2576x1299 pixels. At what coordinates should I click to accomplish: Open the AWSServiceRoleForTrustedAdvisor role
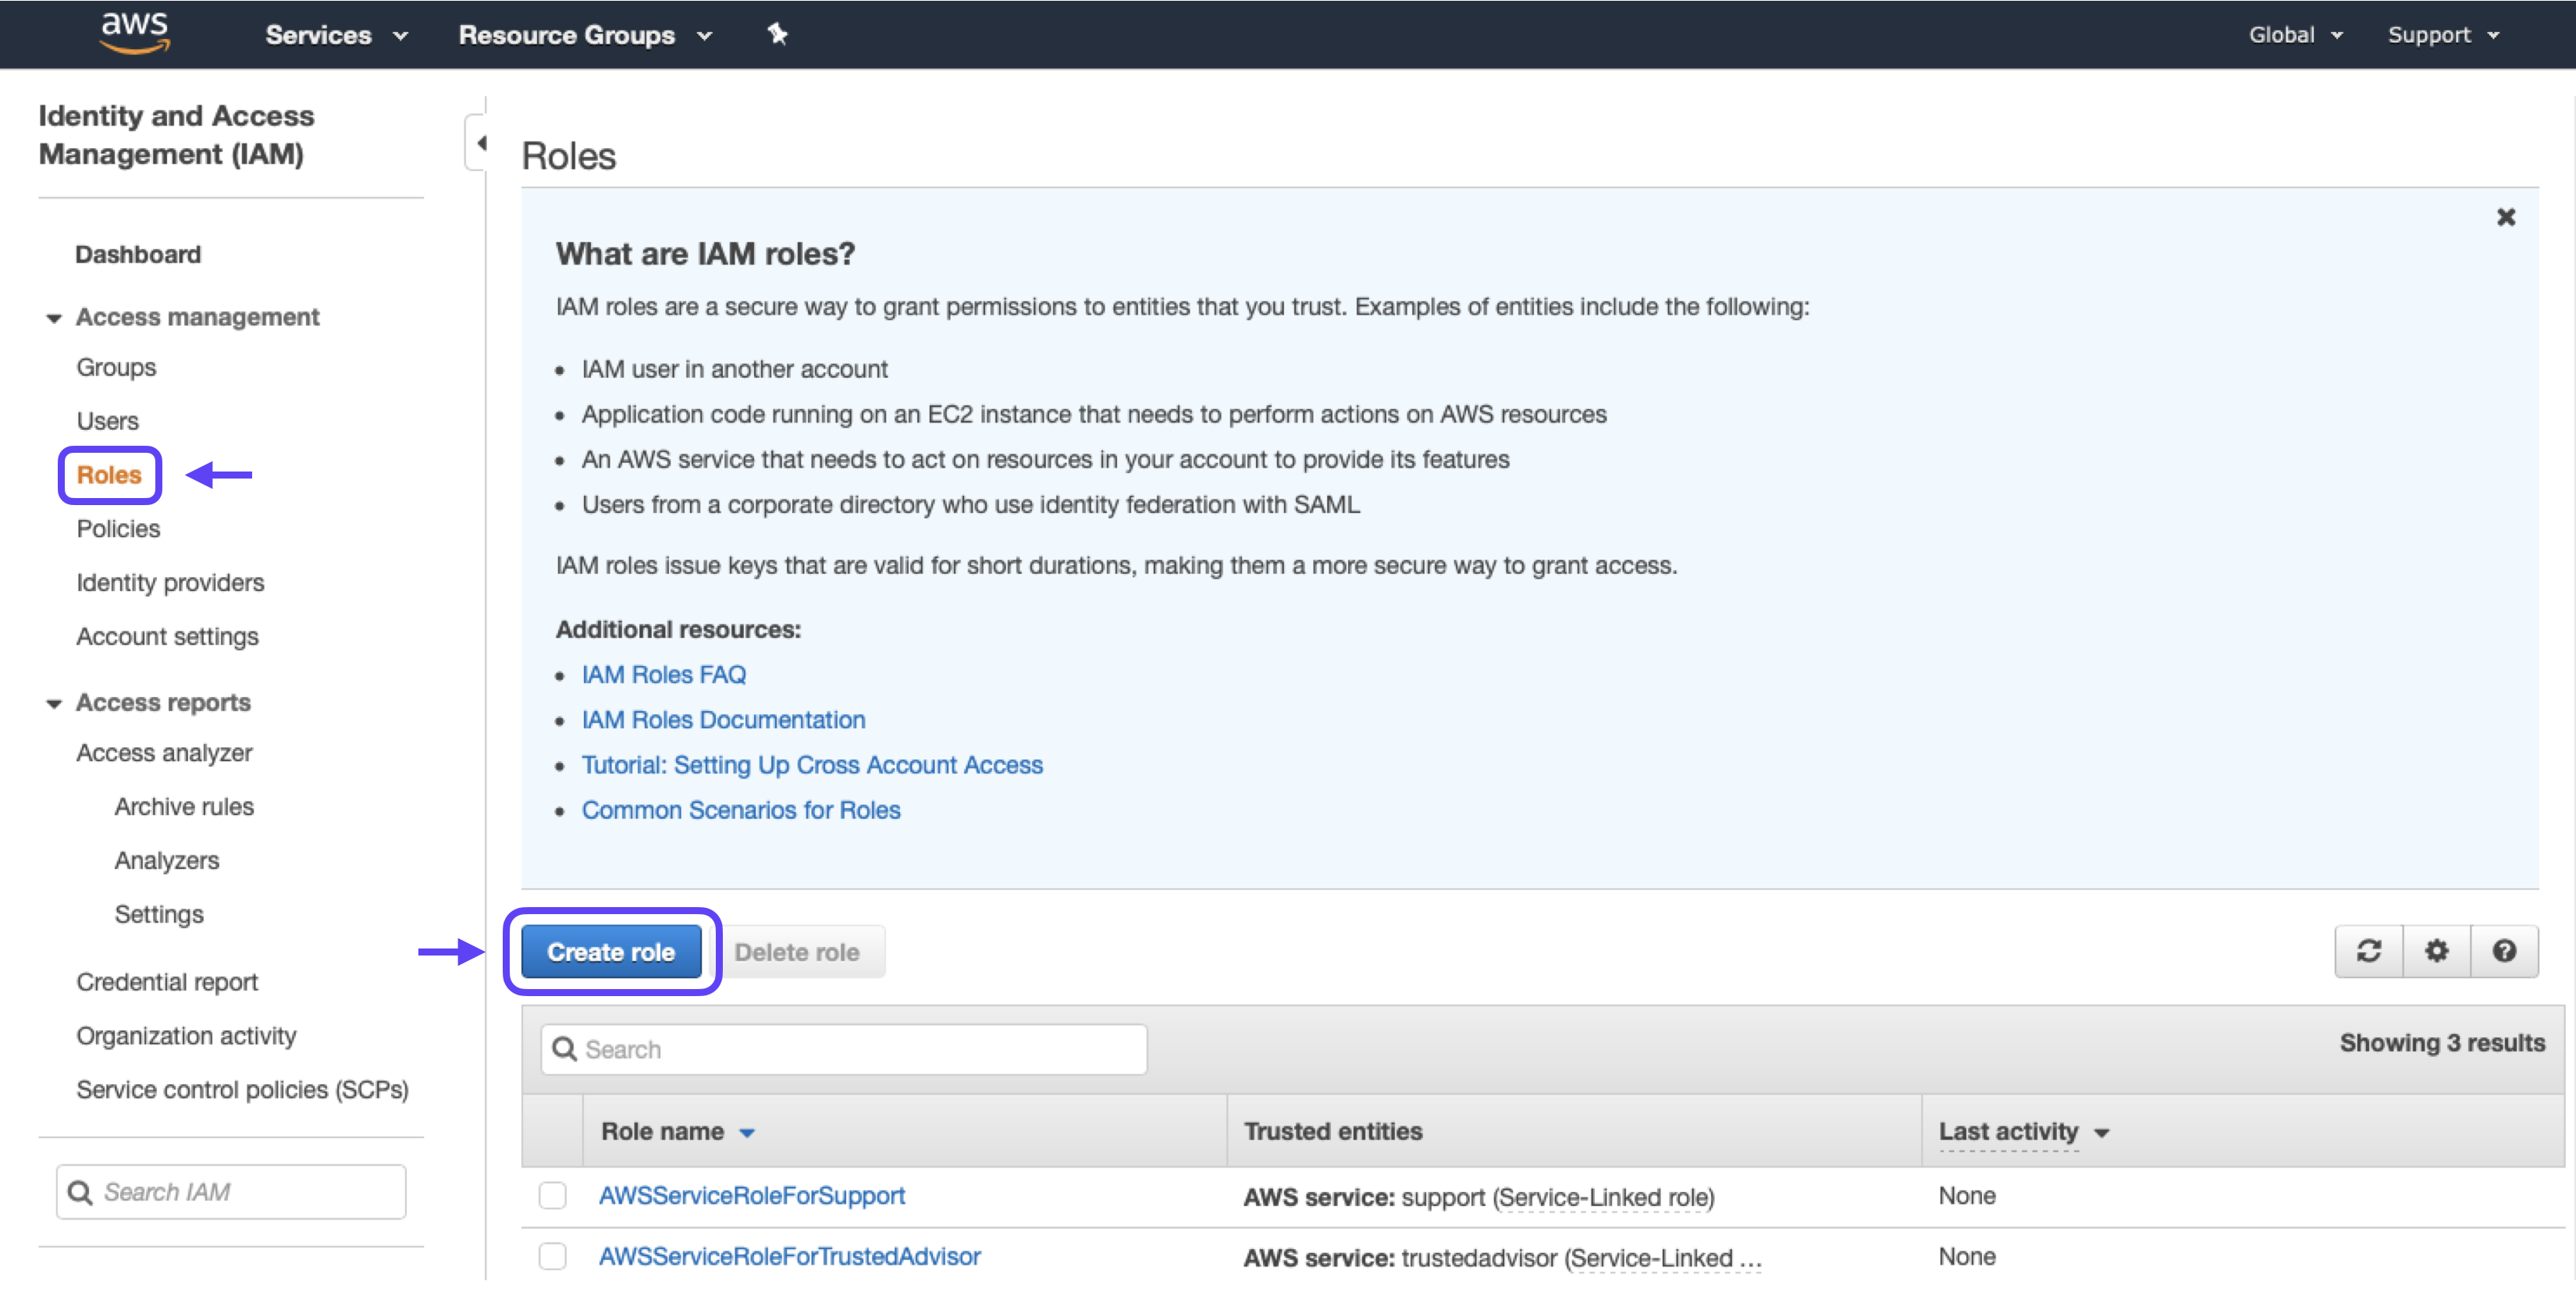(790, 1257)
